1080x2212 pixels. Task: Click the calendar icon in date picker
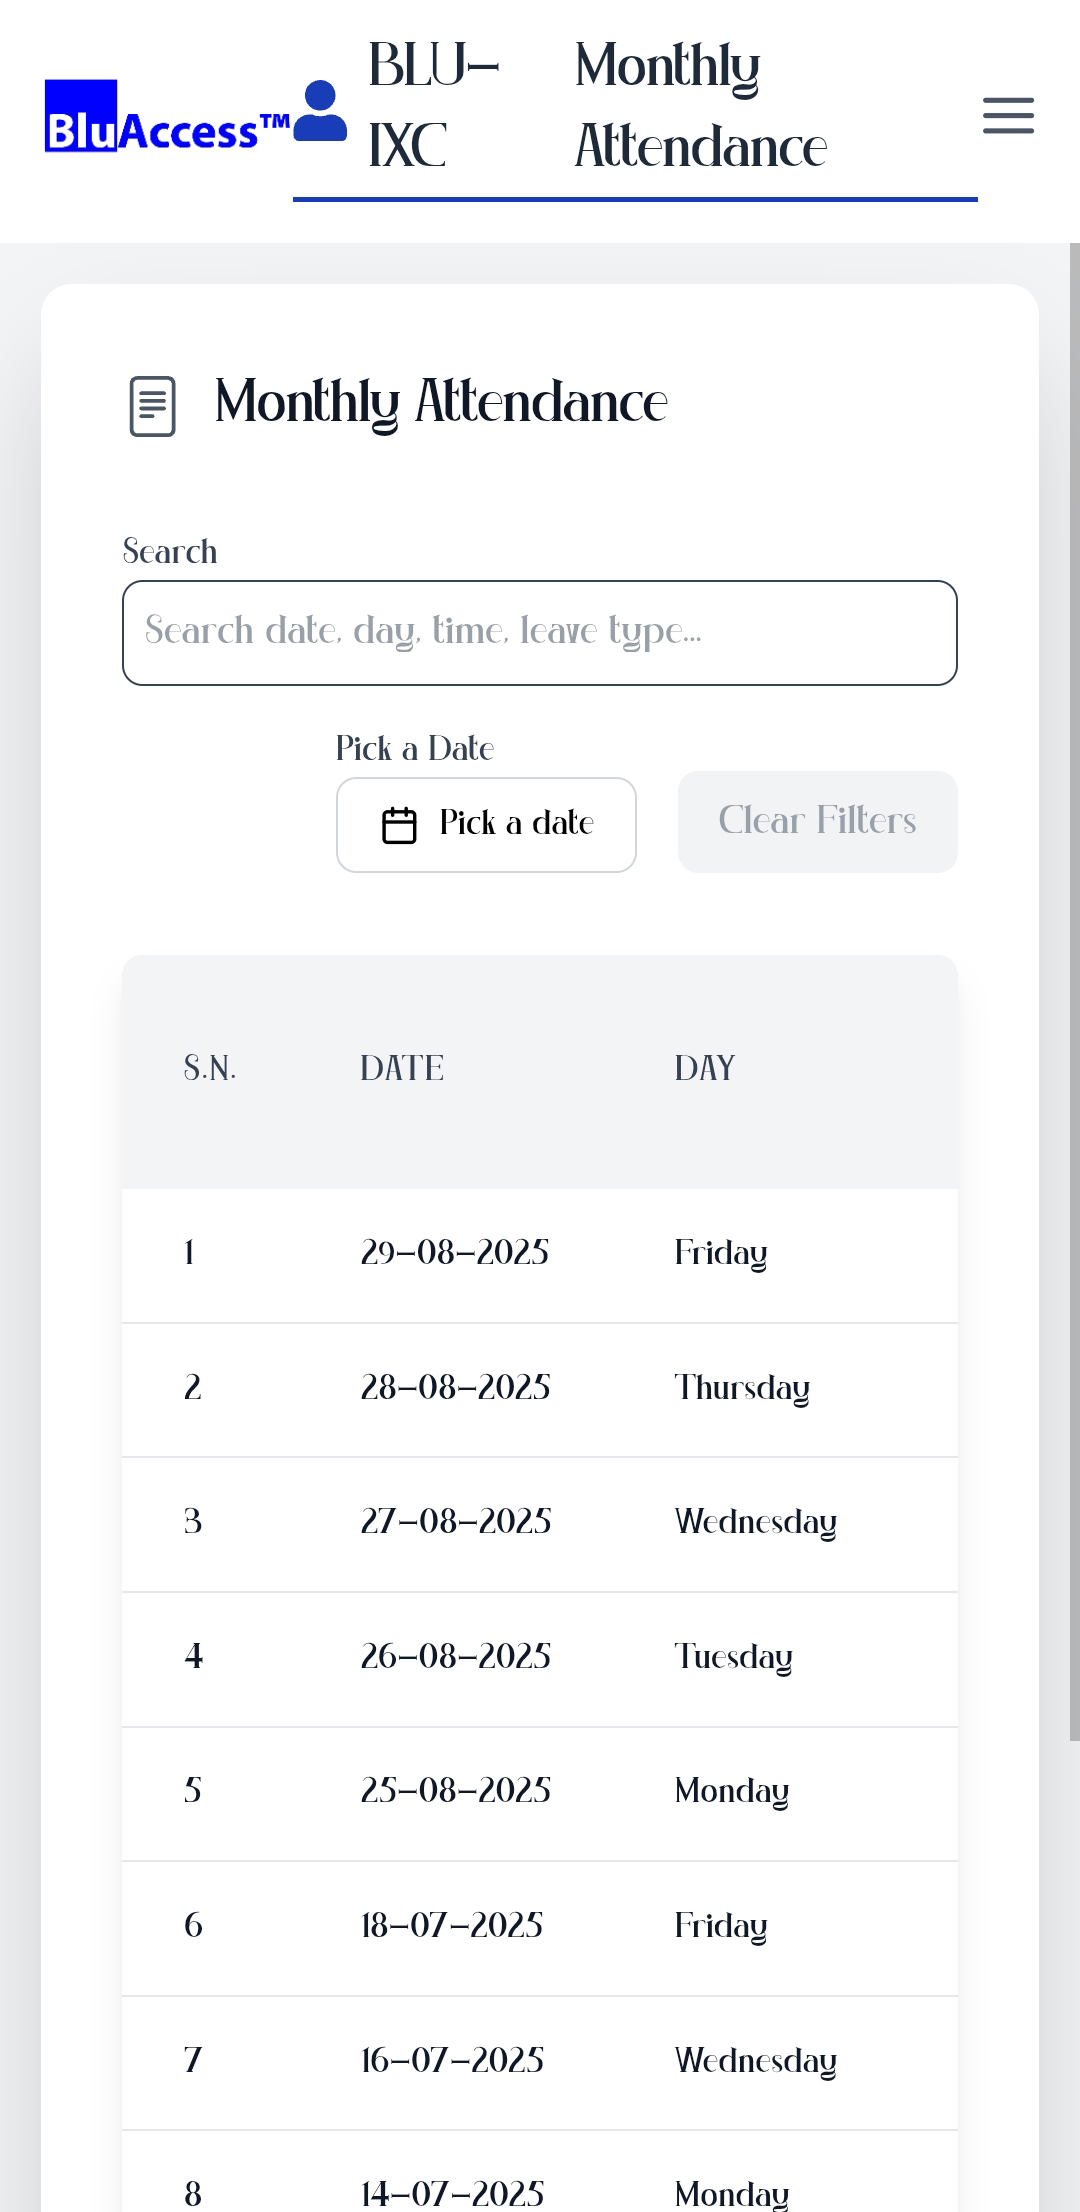(399, 825)
